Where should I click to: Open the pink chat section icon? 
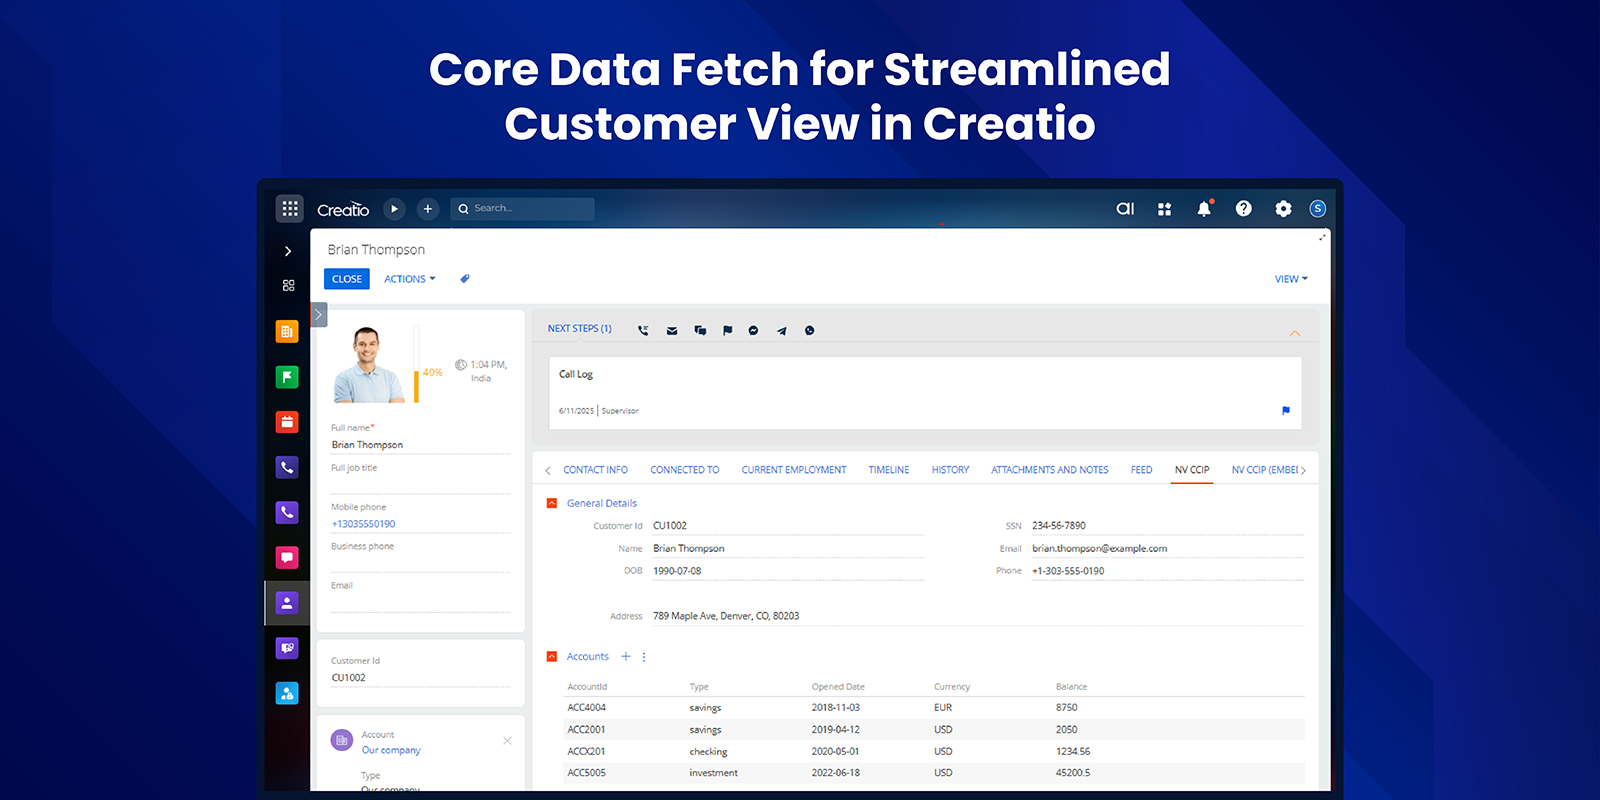pos(287,557)
